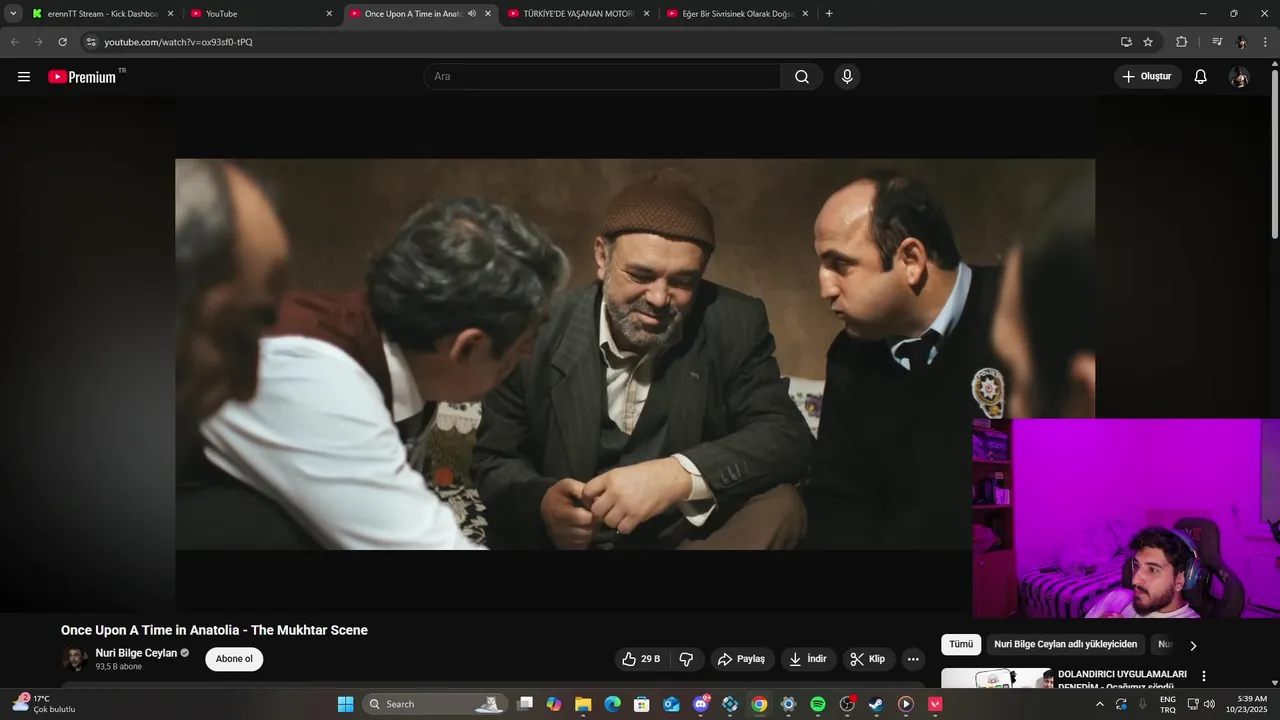1280x720 pixels.
Task: Open YouTube notifications bell
Action: tap(1201, 77)
